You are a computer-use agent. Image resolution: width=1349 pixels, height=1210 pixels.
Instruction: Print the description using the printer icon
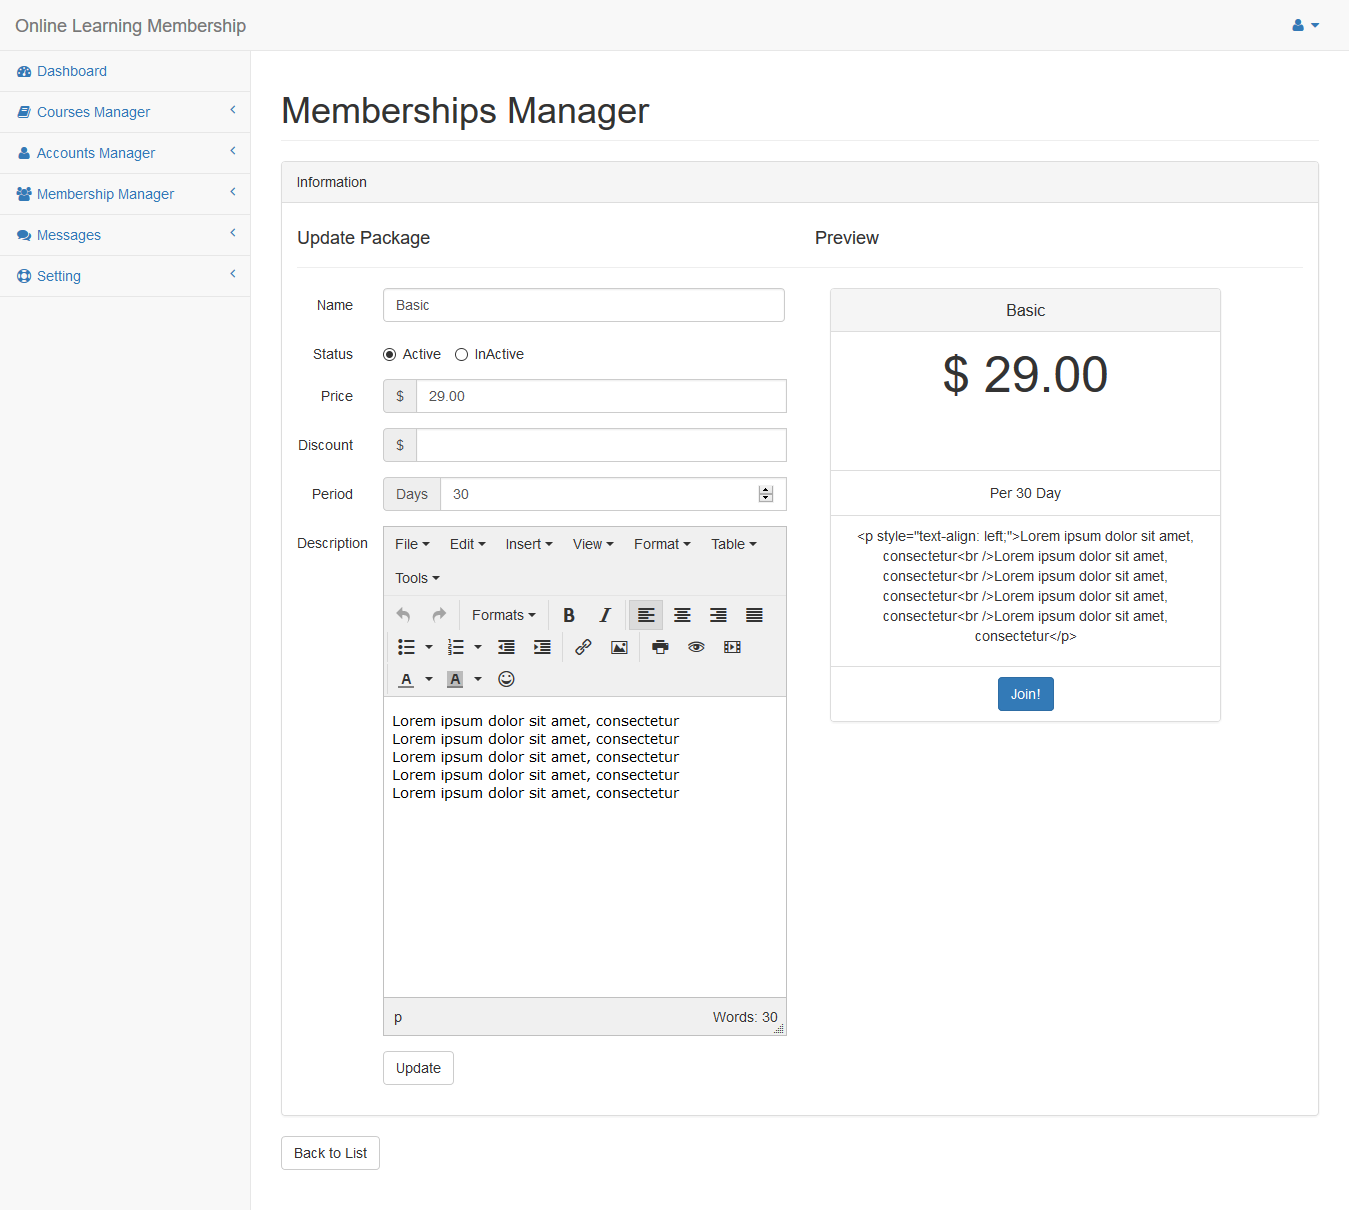[x=660, y=647]
